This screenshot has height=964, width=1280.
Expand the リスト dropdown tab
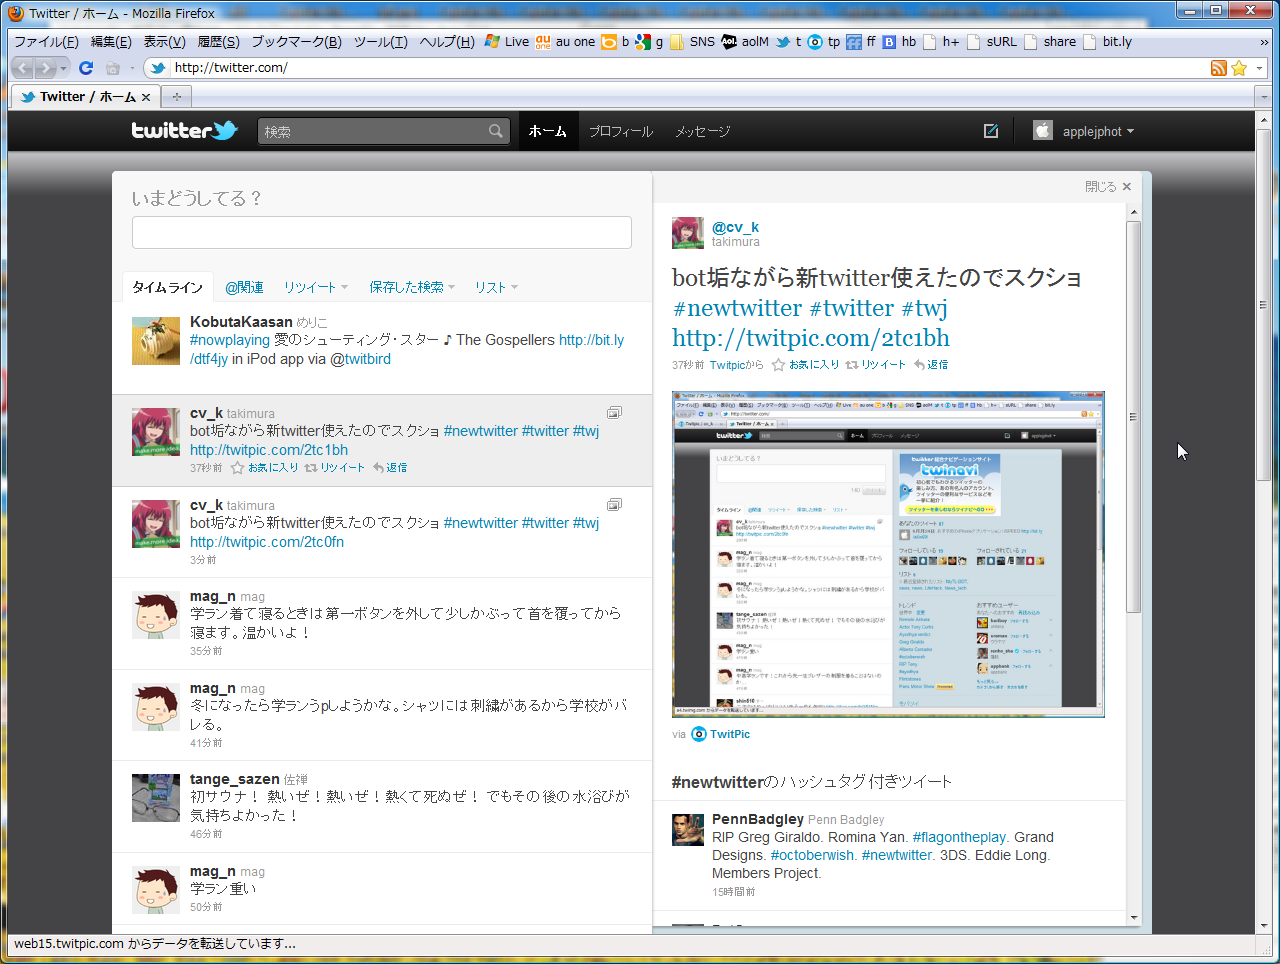pyautogui.click(x=496, y=287)
